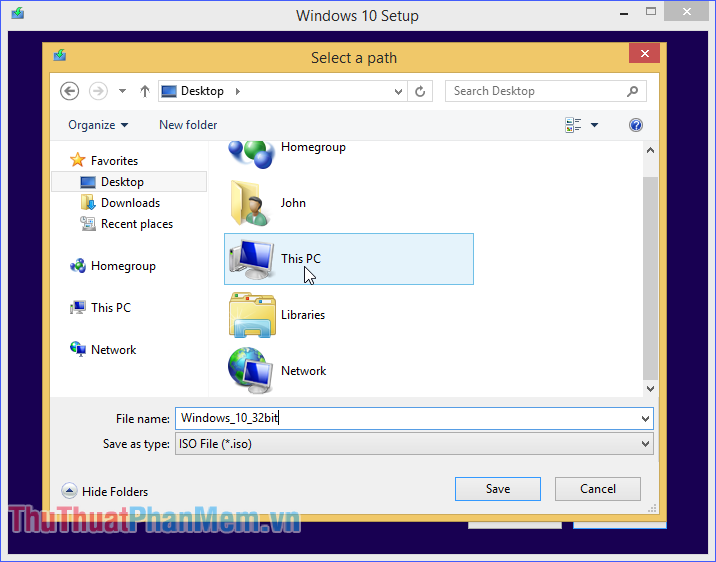The image size is (716, 562).
Task: Click the Windows 10 Setup window icon
Action: (18, 13)
